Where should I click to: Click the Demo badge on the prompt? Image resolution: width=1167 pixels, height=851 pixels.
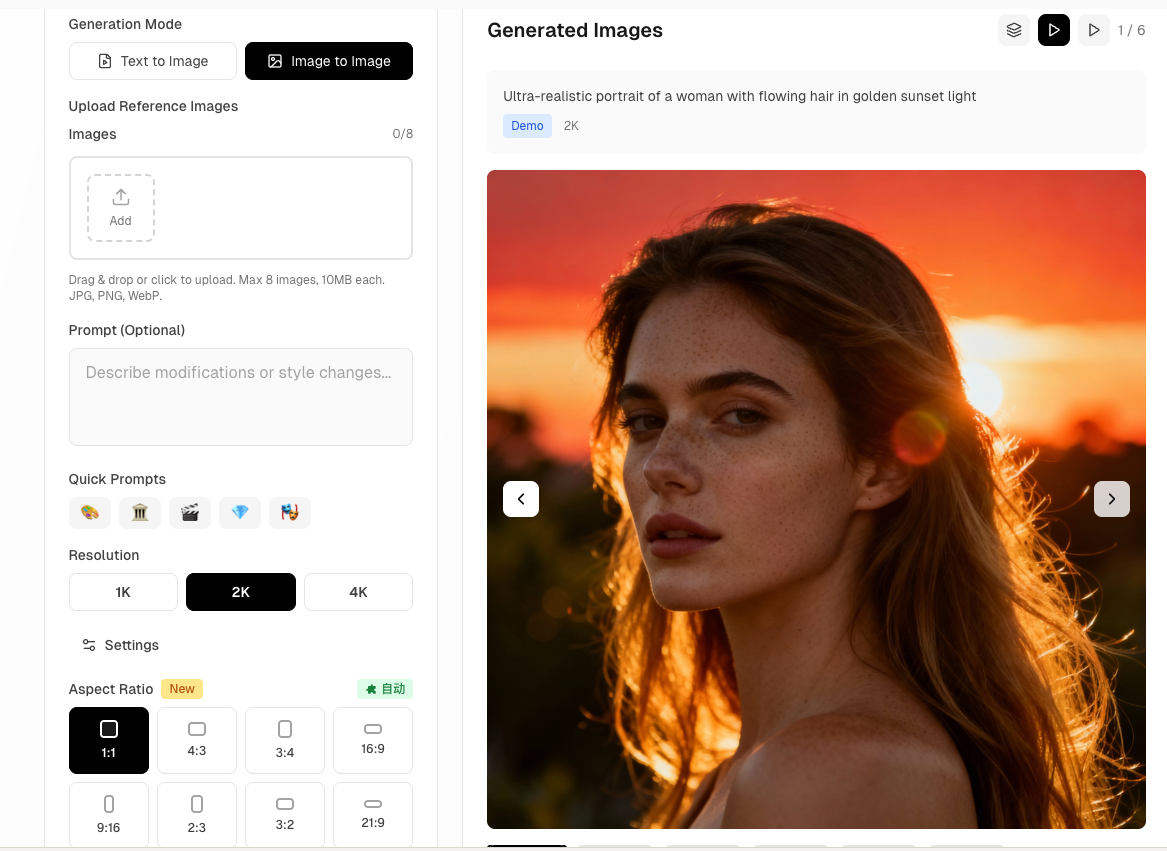click(x=527, y=125)
